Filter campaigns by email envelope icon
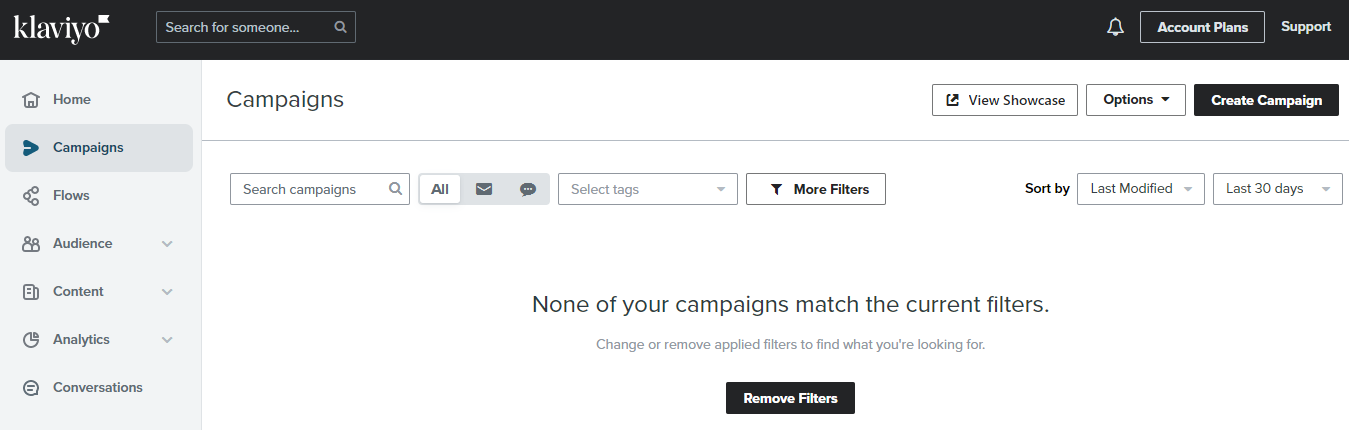 pyautogui.click(x=484, y=189)
